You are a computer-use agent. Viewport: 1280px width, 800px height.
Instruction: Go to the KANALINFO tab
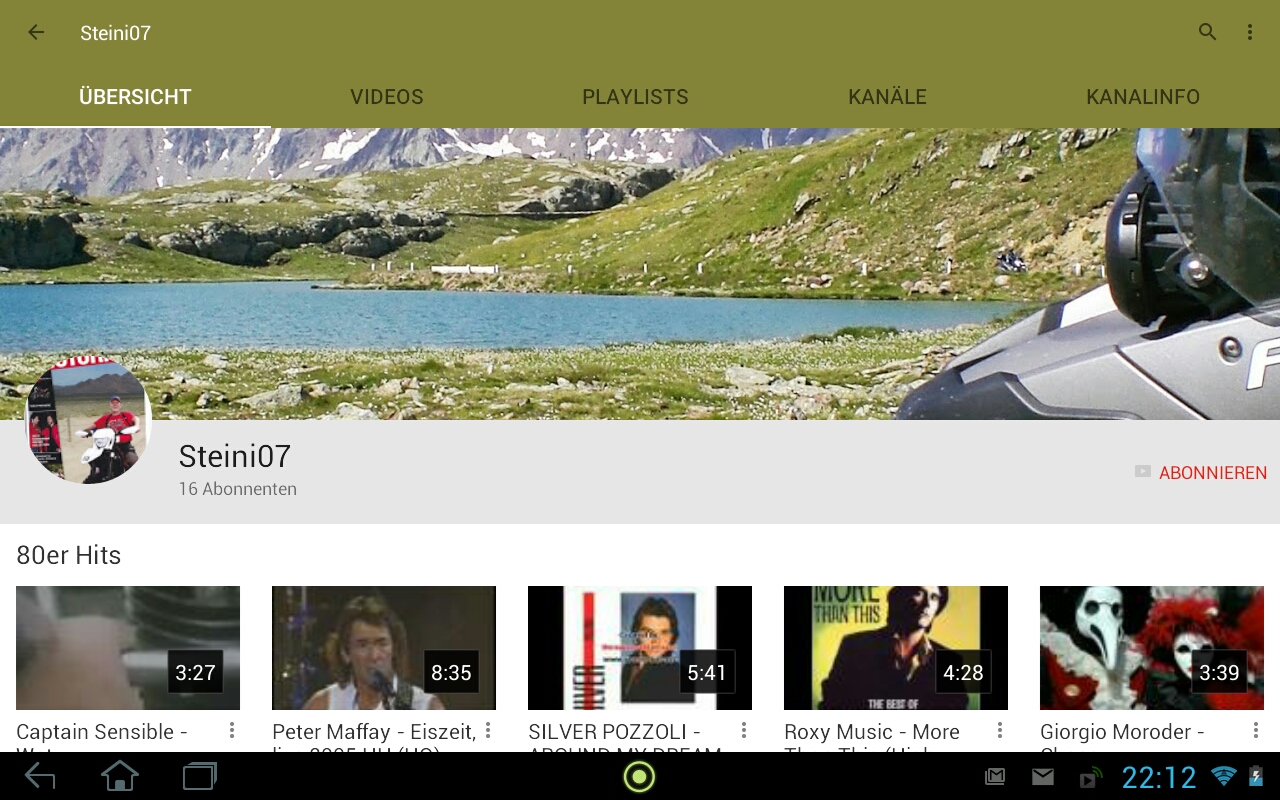tap(1143, 97)
